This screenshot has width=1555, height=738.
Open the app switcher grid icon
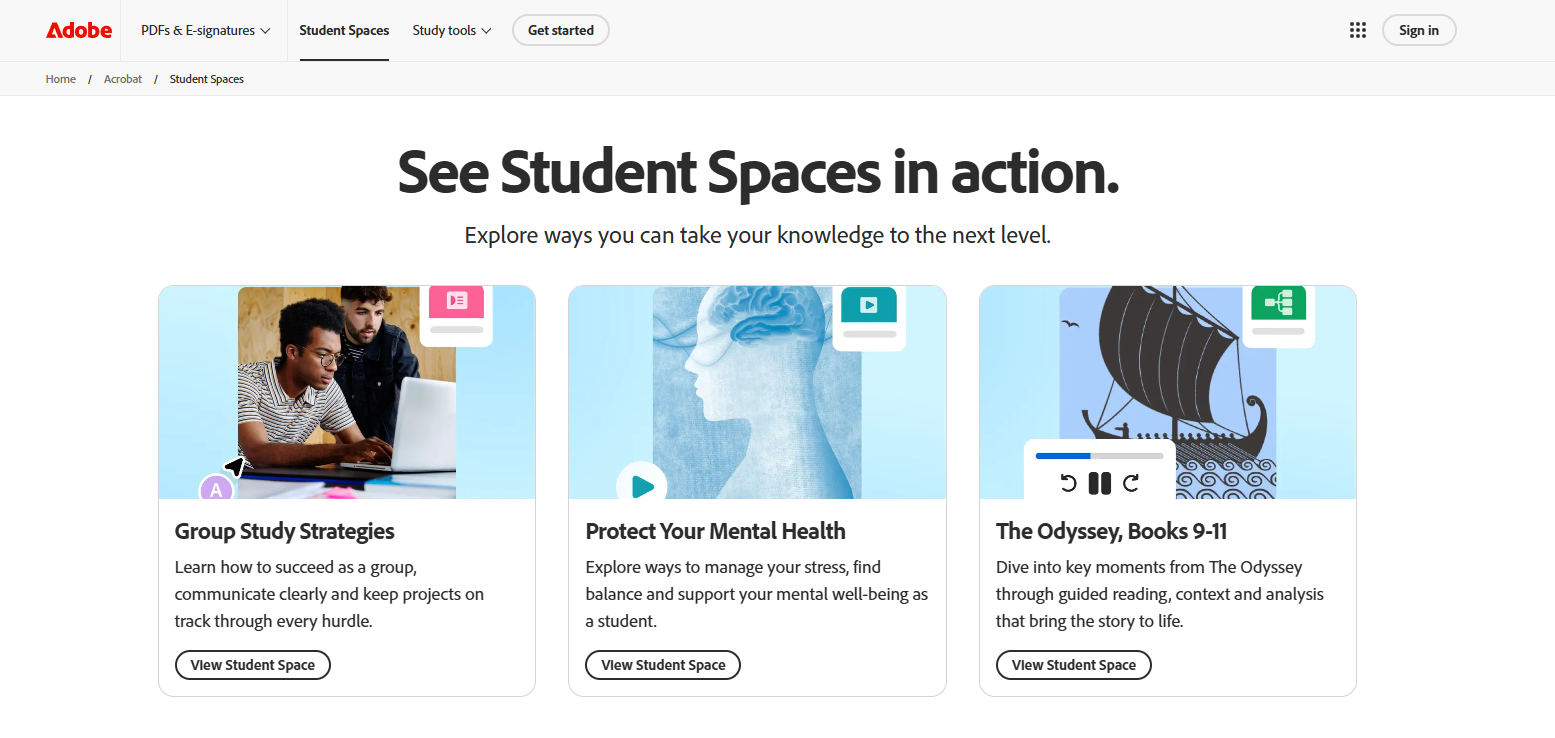coord(1357,30)
